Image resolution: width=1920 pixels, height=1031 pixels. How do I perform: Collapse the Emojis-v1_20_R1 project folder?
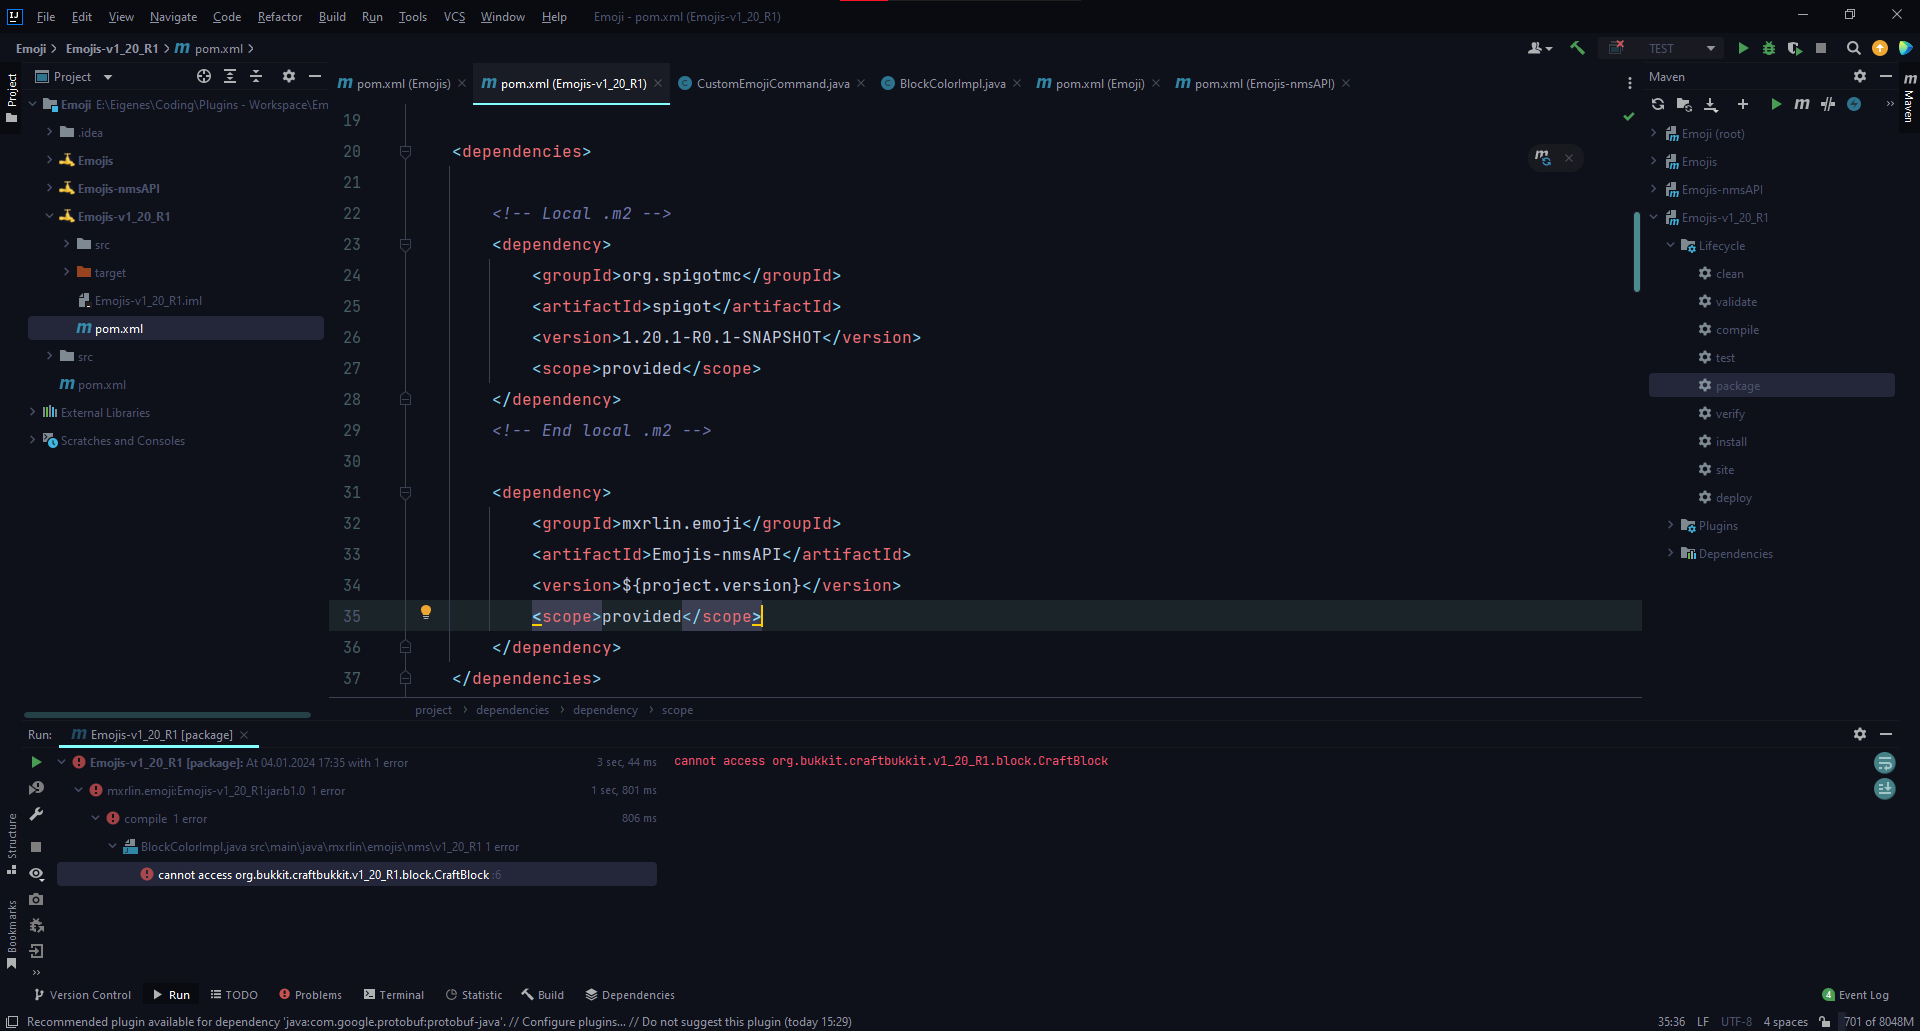[49, 216]
